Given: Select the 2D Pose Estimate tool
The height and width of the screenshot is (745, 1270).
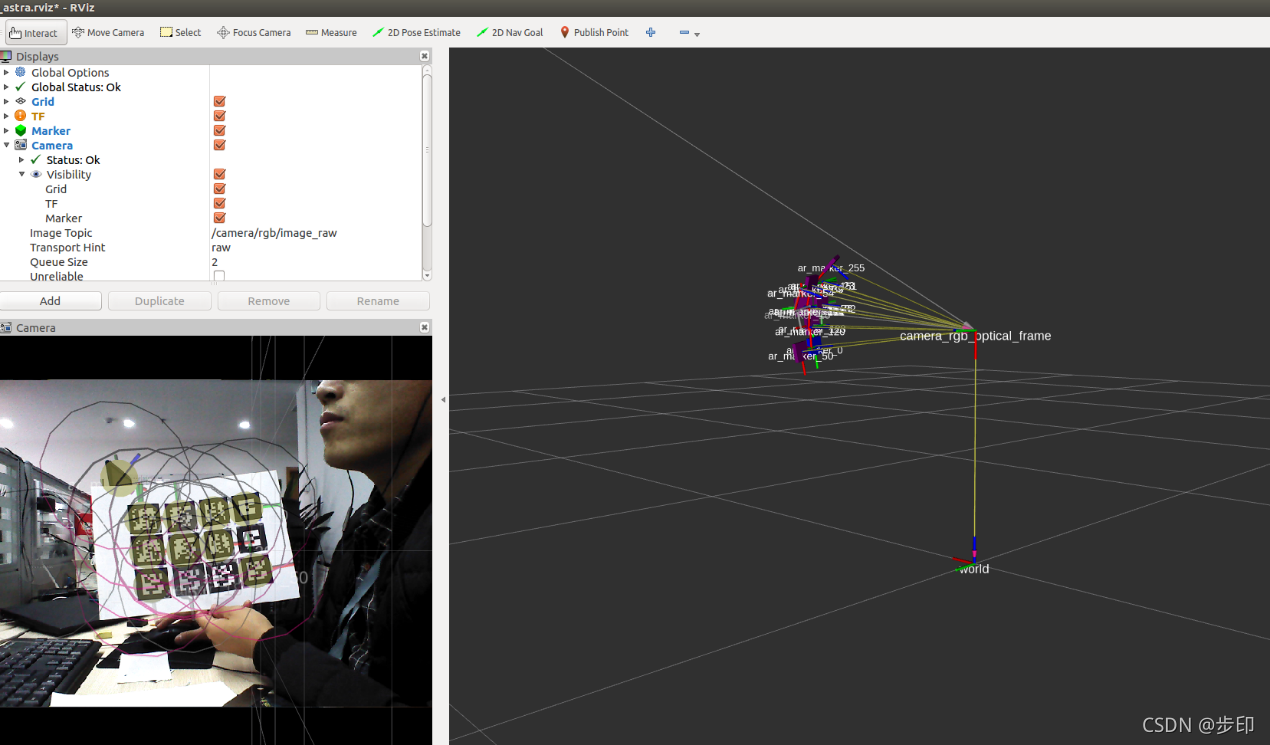Looking at the screenshot, I should pyautogui.click(x=416, y=32).
